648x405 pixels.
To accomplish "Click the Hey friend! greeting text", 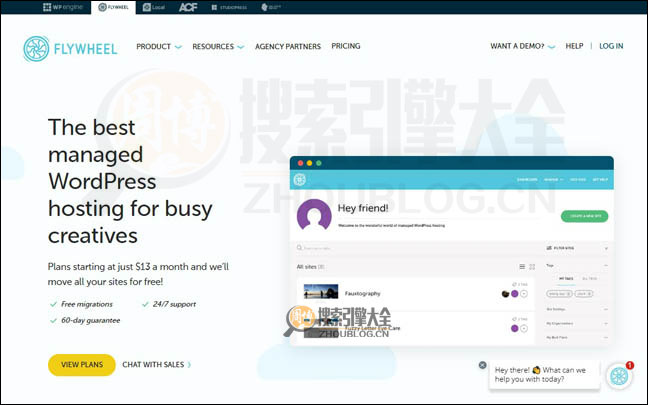I will 363,208.
